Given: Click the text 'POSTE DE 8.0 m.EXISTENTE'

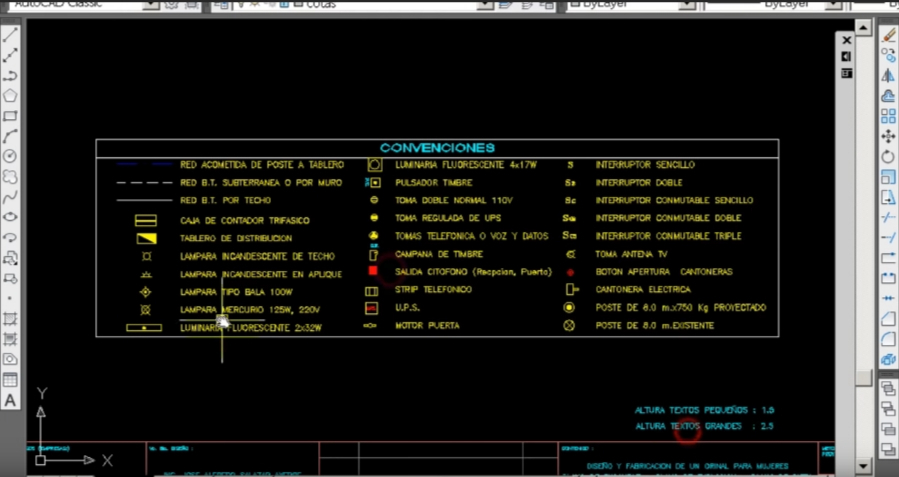Looking at the screenshot, I should [x=655, y=325].
